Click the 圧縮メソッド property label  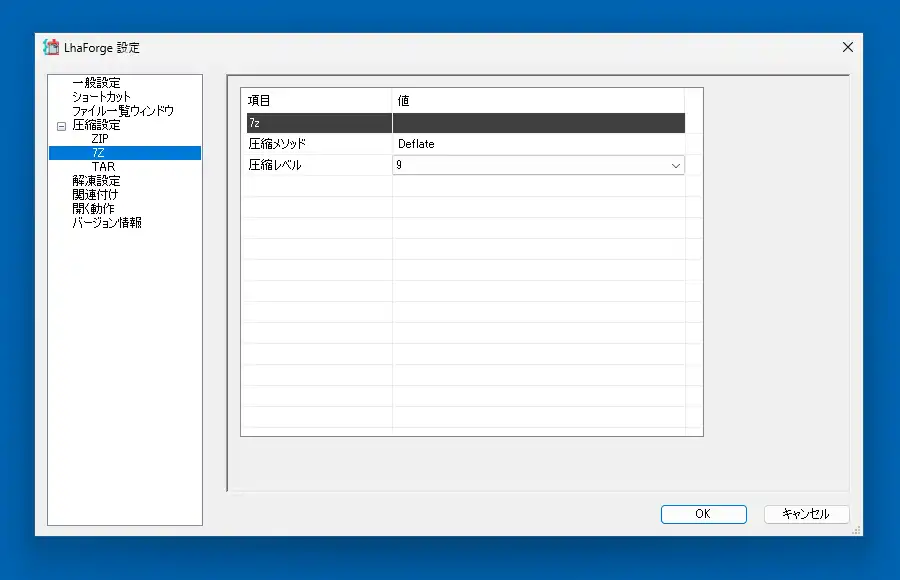pos(277,144)
